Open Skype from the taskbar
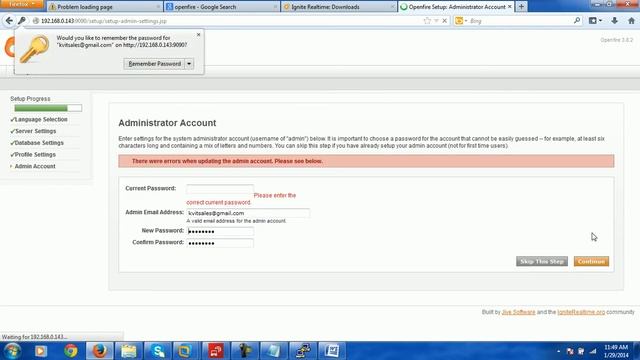The height and width of the screenshot is (360, 640). pos(158,351)
